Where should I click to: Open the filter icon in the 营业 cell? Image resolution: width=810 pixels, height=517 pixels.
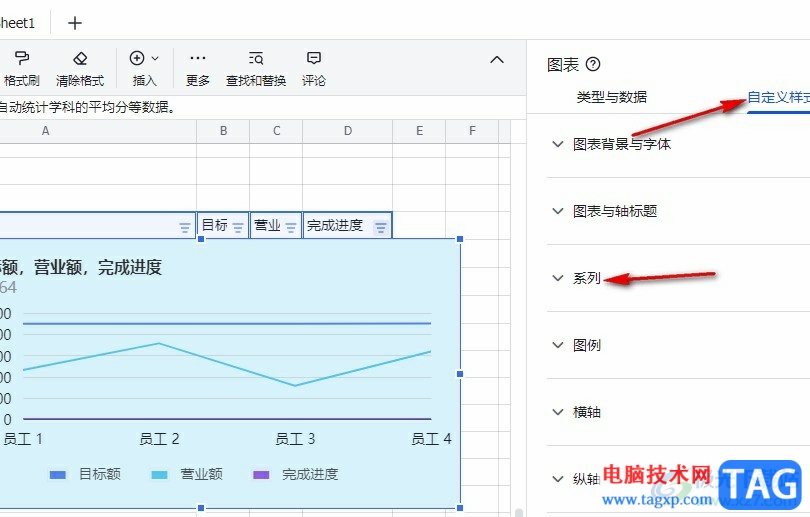[x=291, y=227]
